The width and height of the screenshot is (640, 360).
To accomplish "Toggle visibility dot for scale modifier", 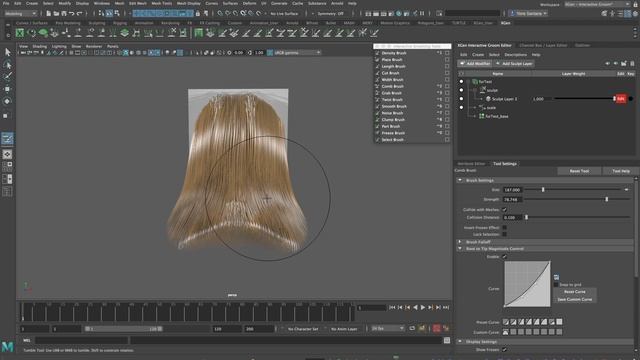I will pos(461,107).
